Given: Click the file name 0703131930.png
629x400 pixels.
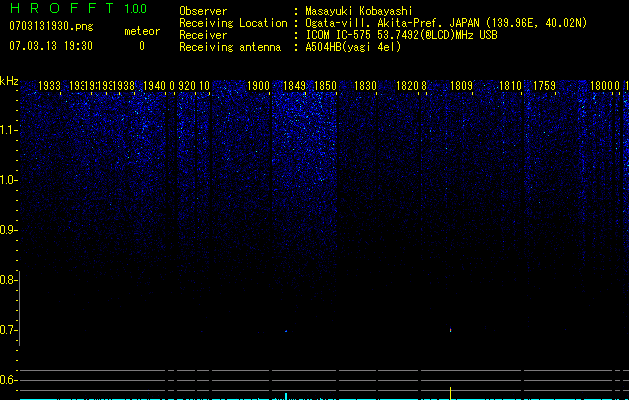Looking at the screenshot, I should (x=51, y=26).
